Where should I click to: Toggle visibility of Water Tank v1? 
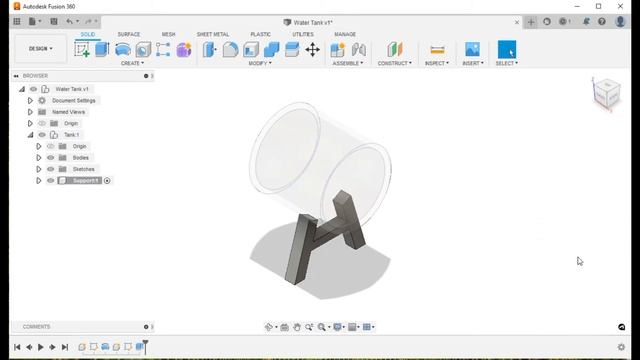pos(33,89)
